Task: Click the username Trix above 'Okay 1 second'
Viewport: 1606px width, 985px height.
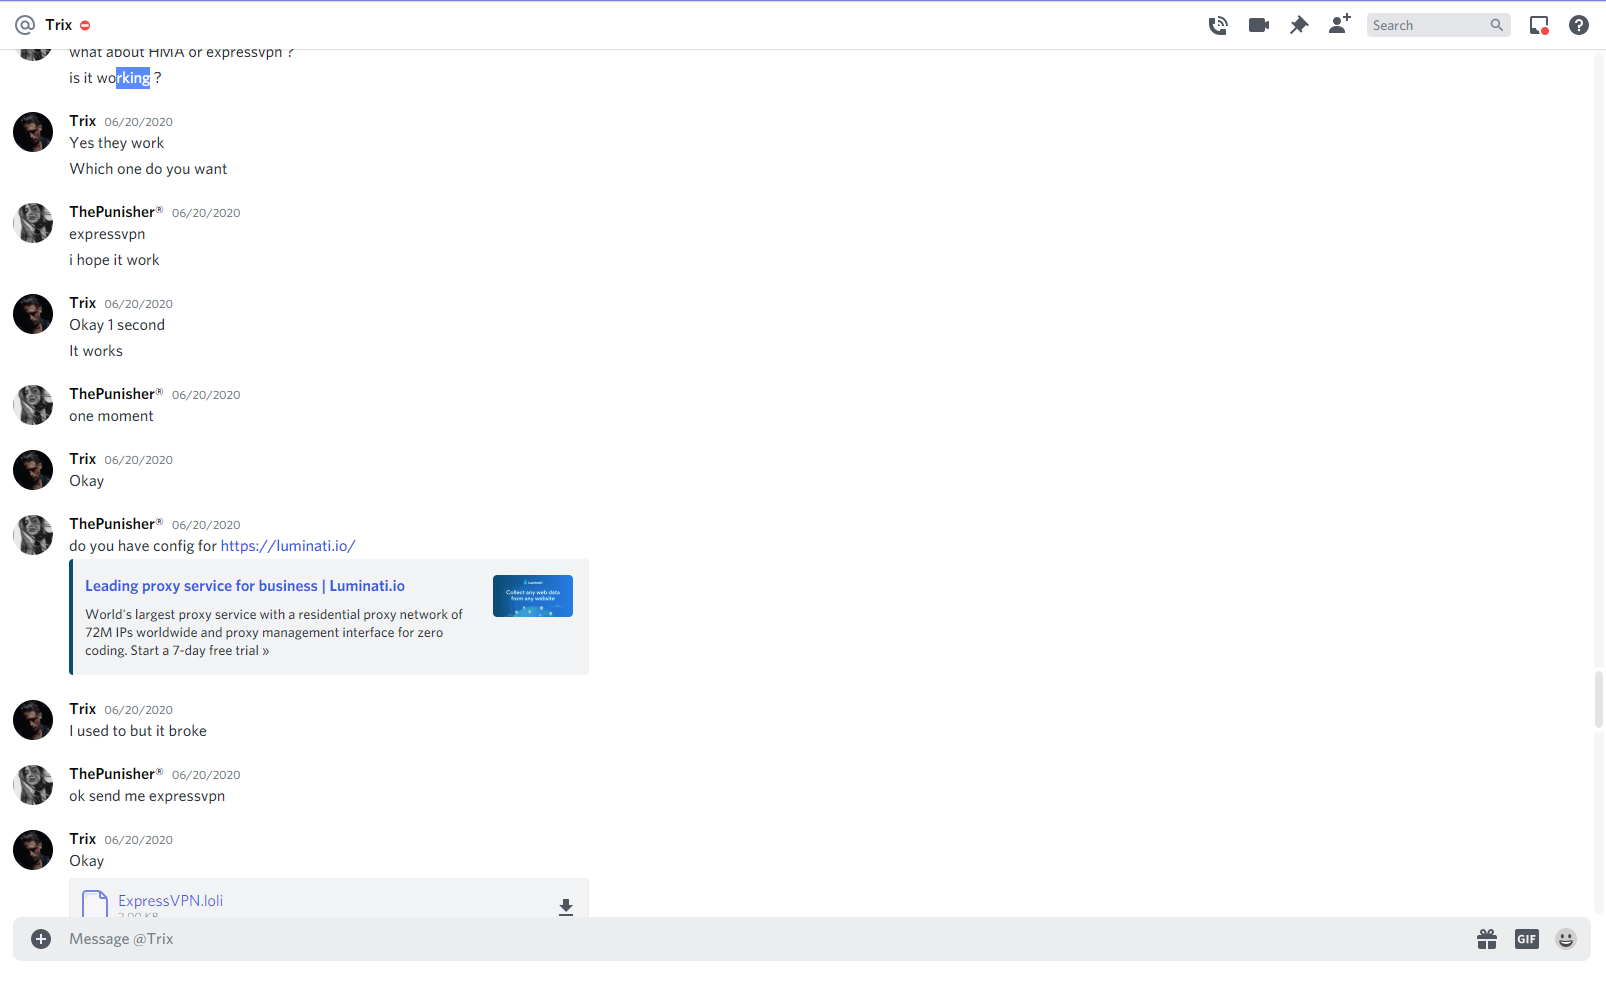Action: click(x=83, y=303)
